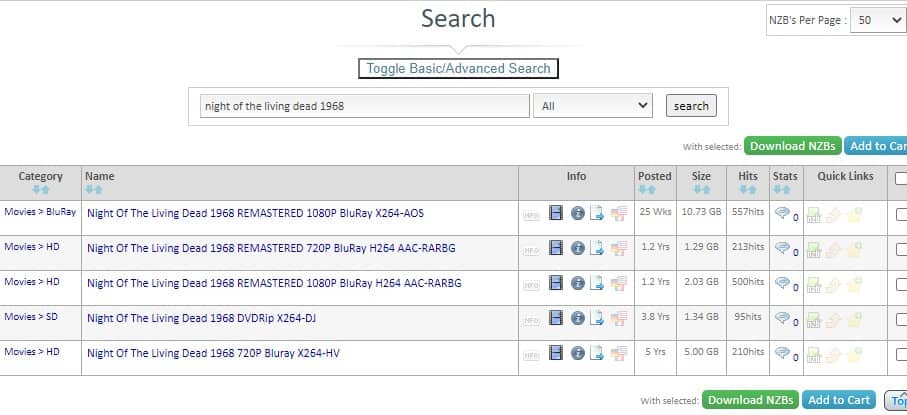Sort by Name using header arrows

click(x=94, y=189)
